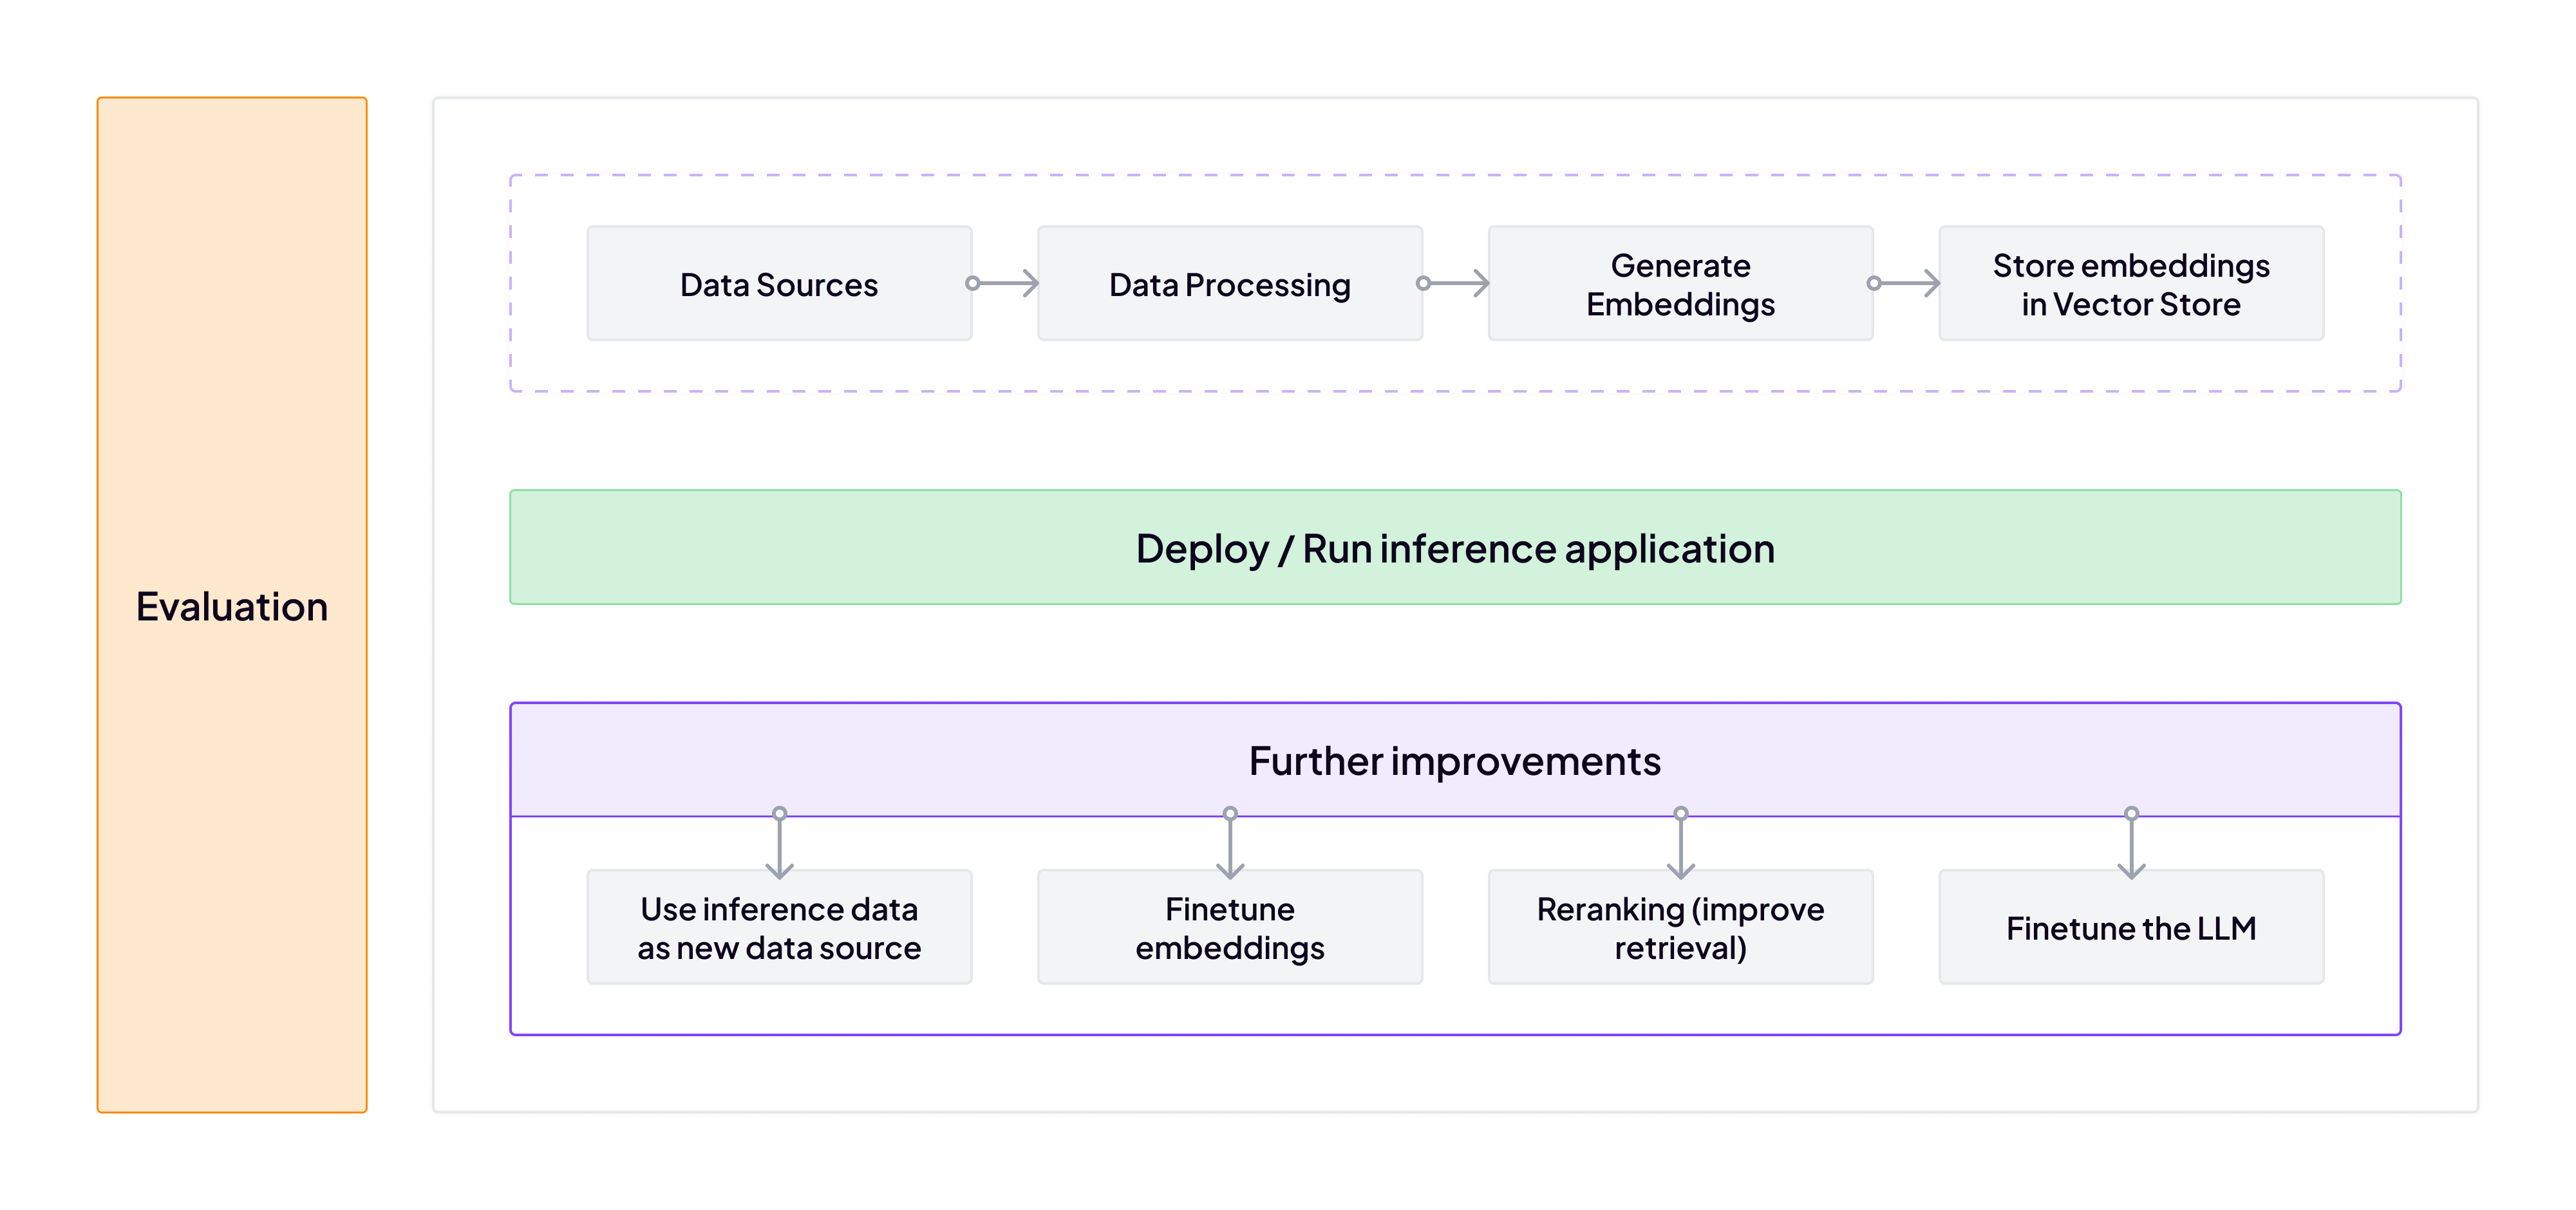Click the green Deploy / Run inference bar
The height and width of the screenshot is (1210, 2576).
[1455, 548]
